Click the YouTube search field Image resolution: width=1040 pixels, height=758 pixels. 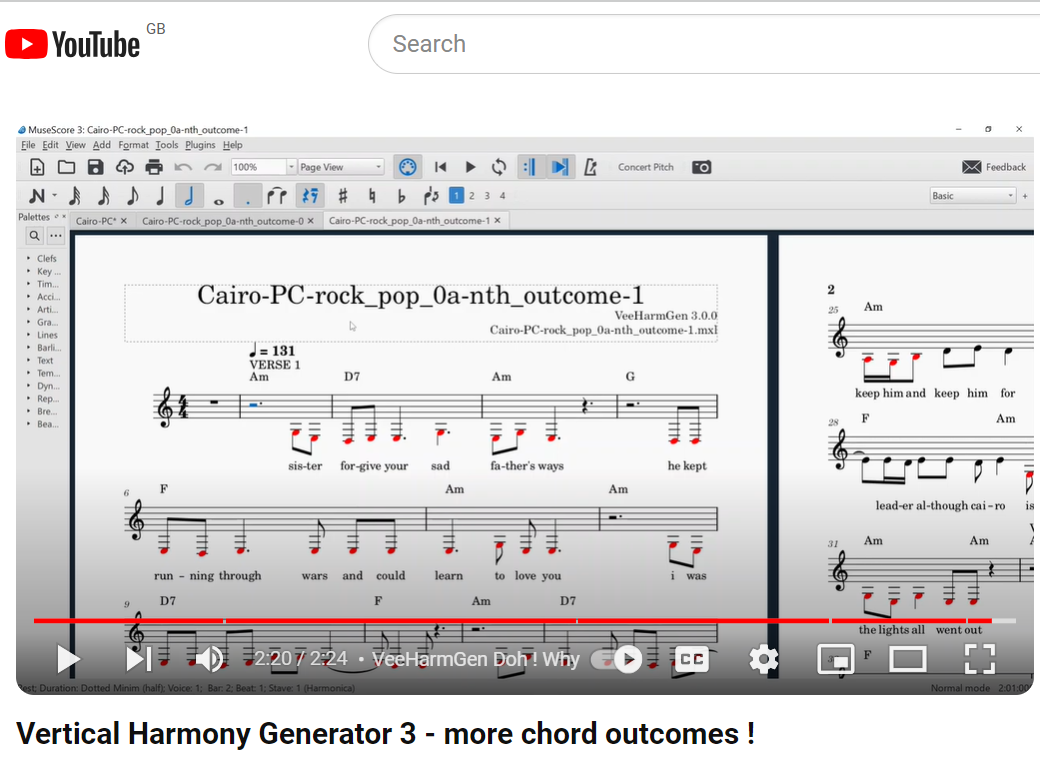704,44
